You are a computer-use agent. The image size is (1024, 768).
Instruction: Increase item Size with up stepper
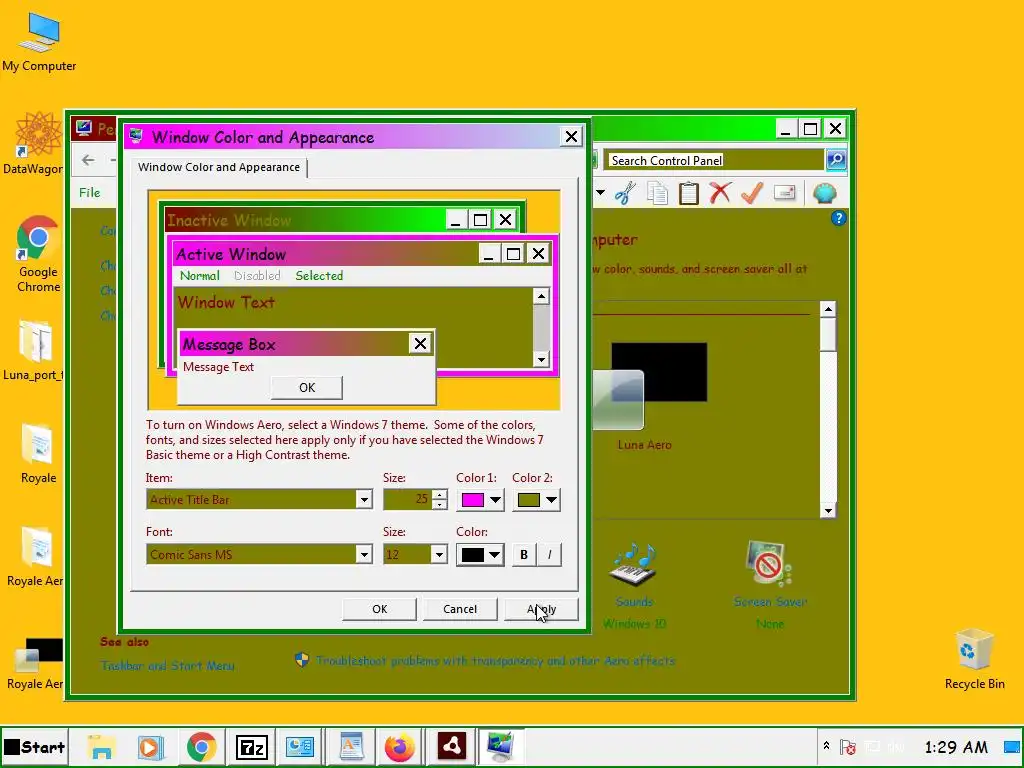click(x=440, y=494)
